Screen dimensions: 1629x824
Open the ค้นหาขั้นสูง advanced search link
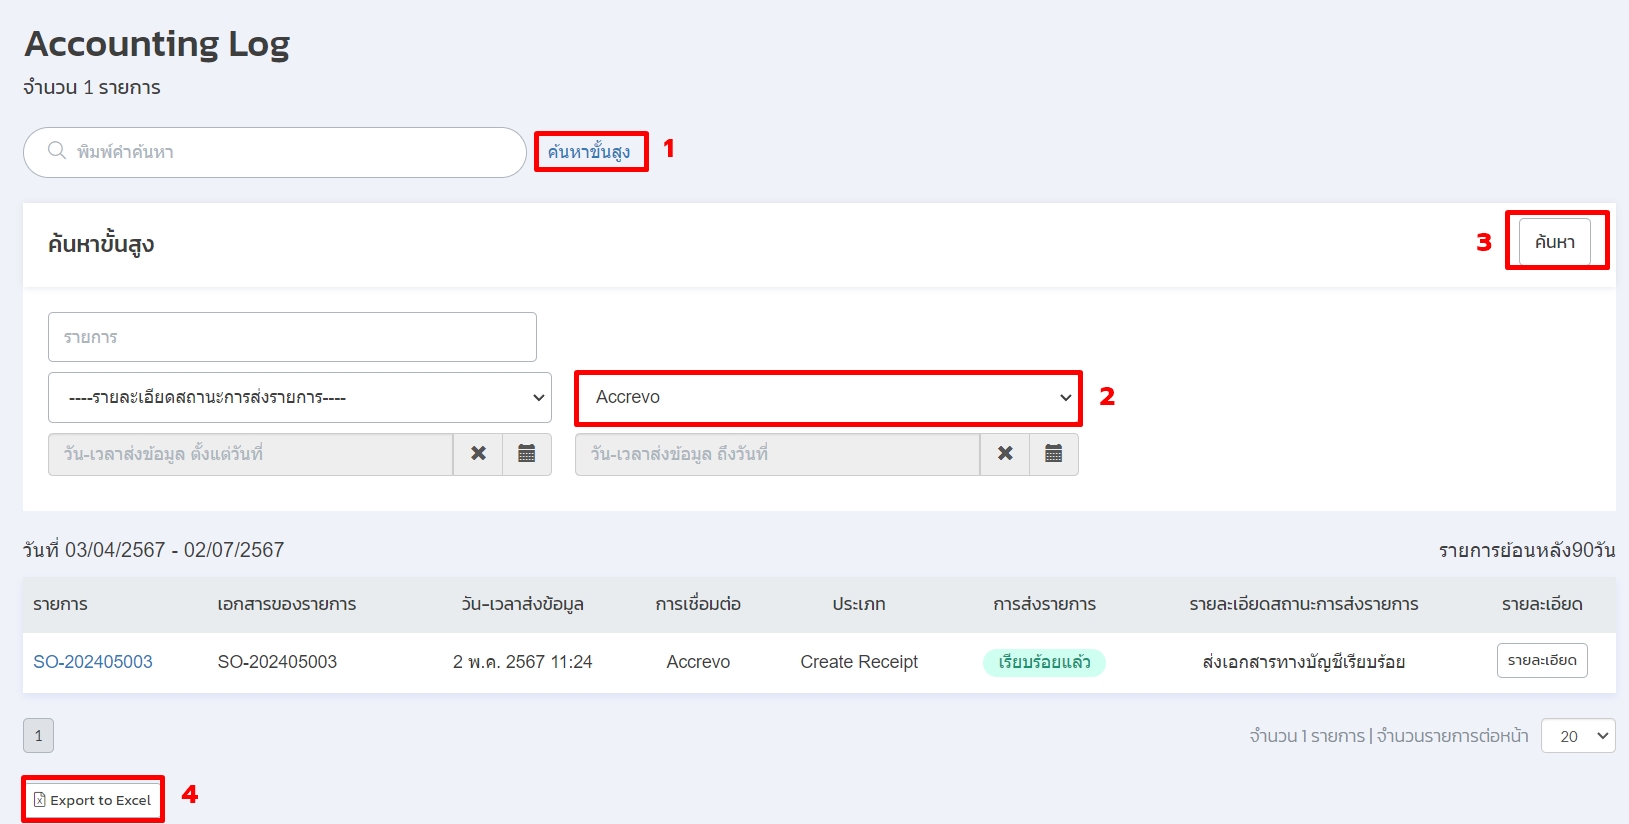(589, 152)
